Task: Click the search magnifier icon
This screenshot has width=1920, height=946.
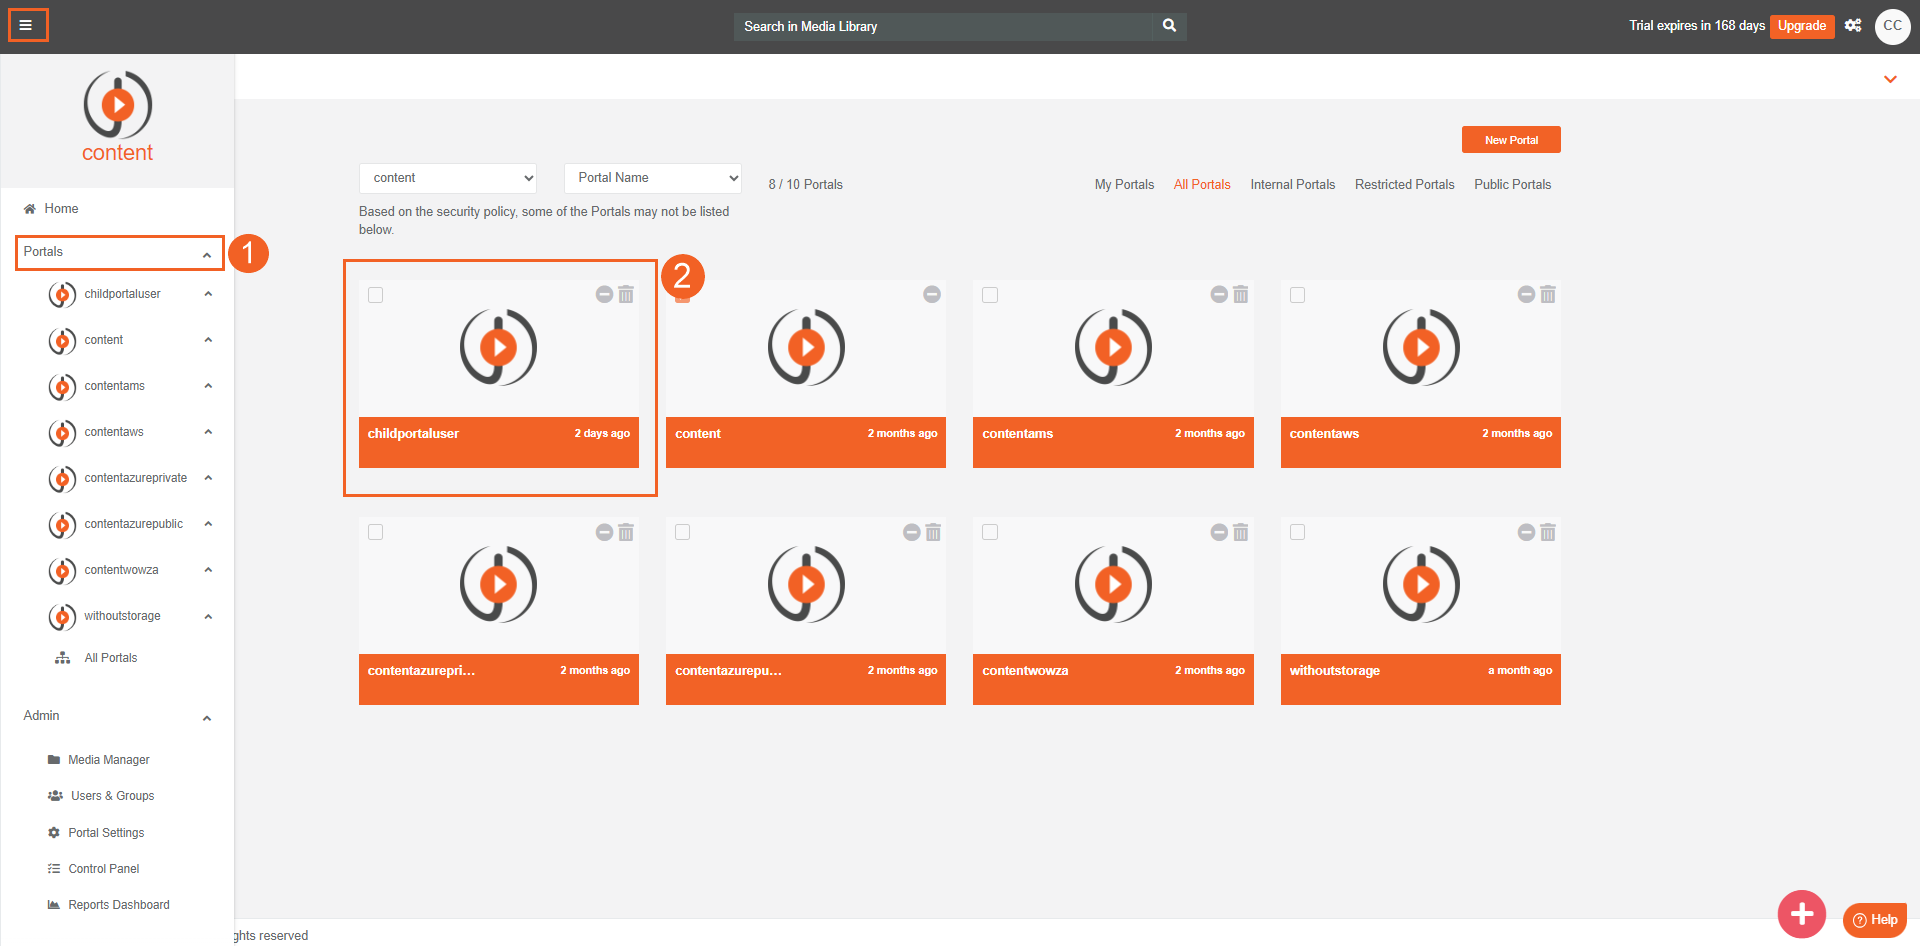Action: click(1169, 26)
